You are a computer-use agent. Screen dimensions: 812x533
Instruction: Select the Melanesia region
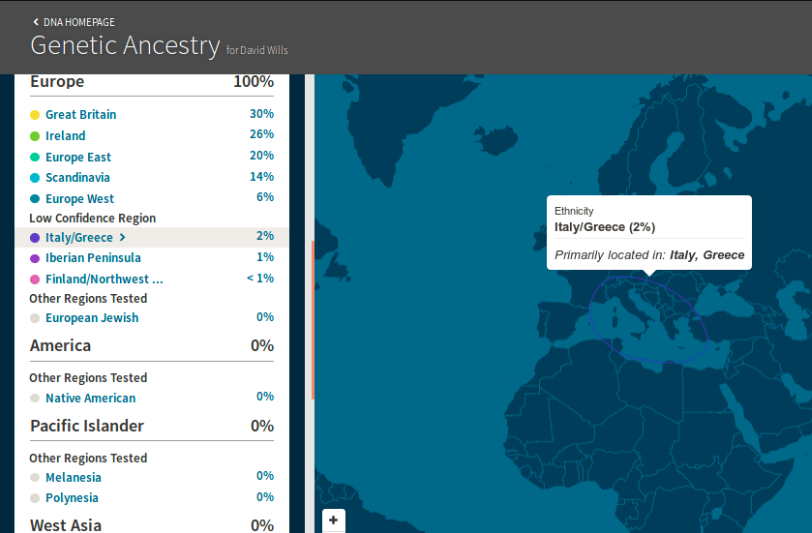pos(73,477)
